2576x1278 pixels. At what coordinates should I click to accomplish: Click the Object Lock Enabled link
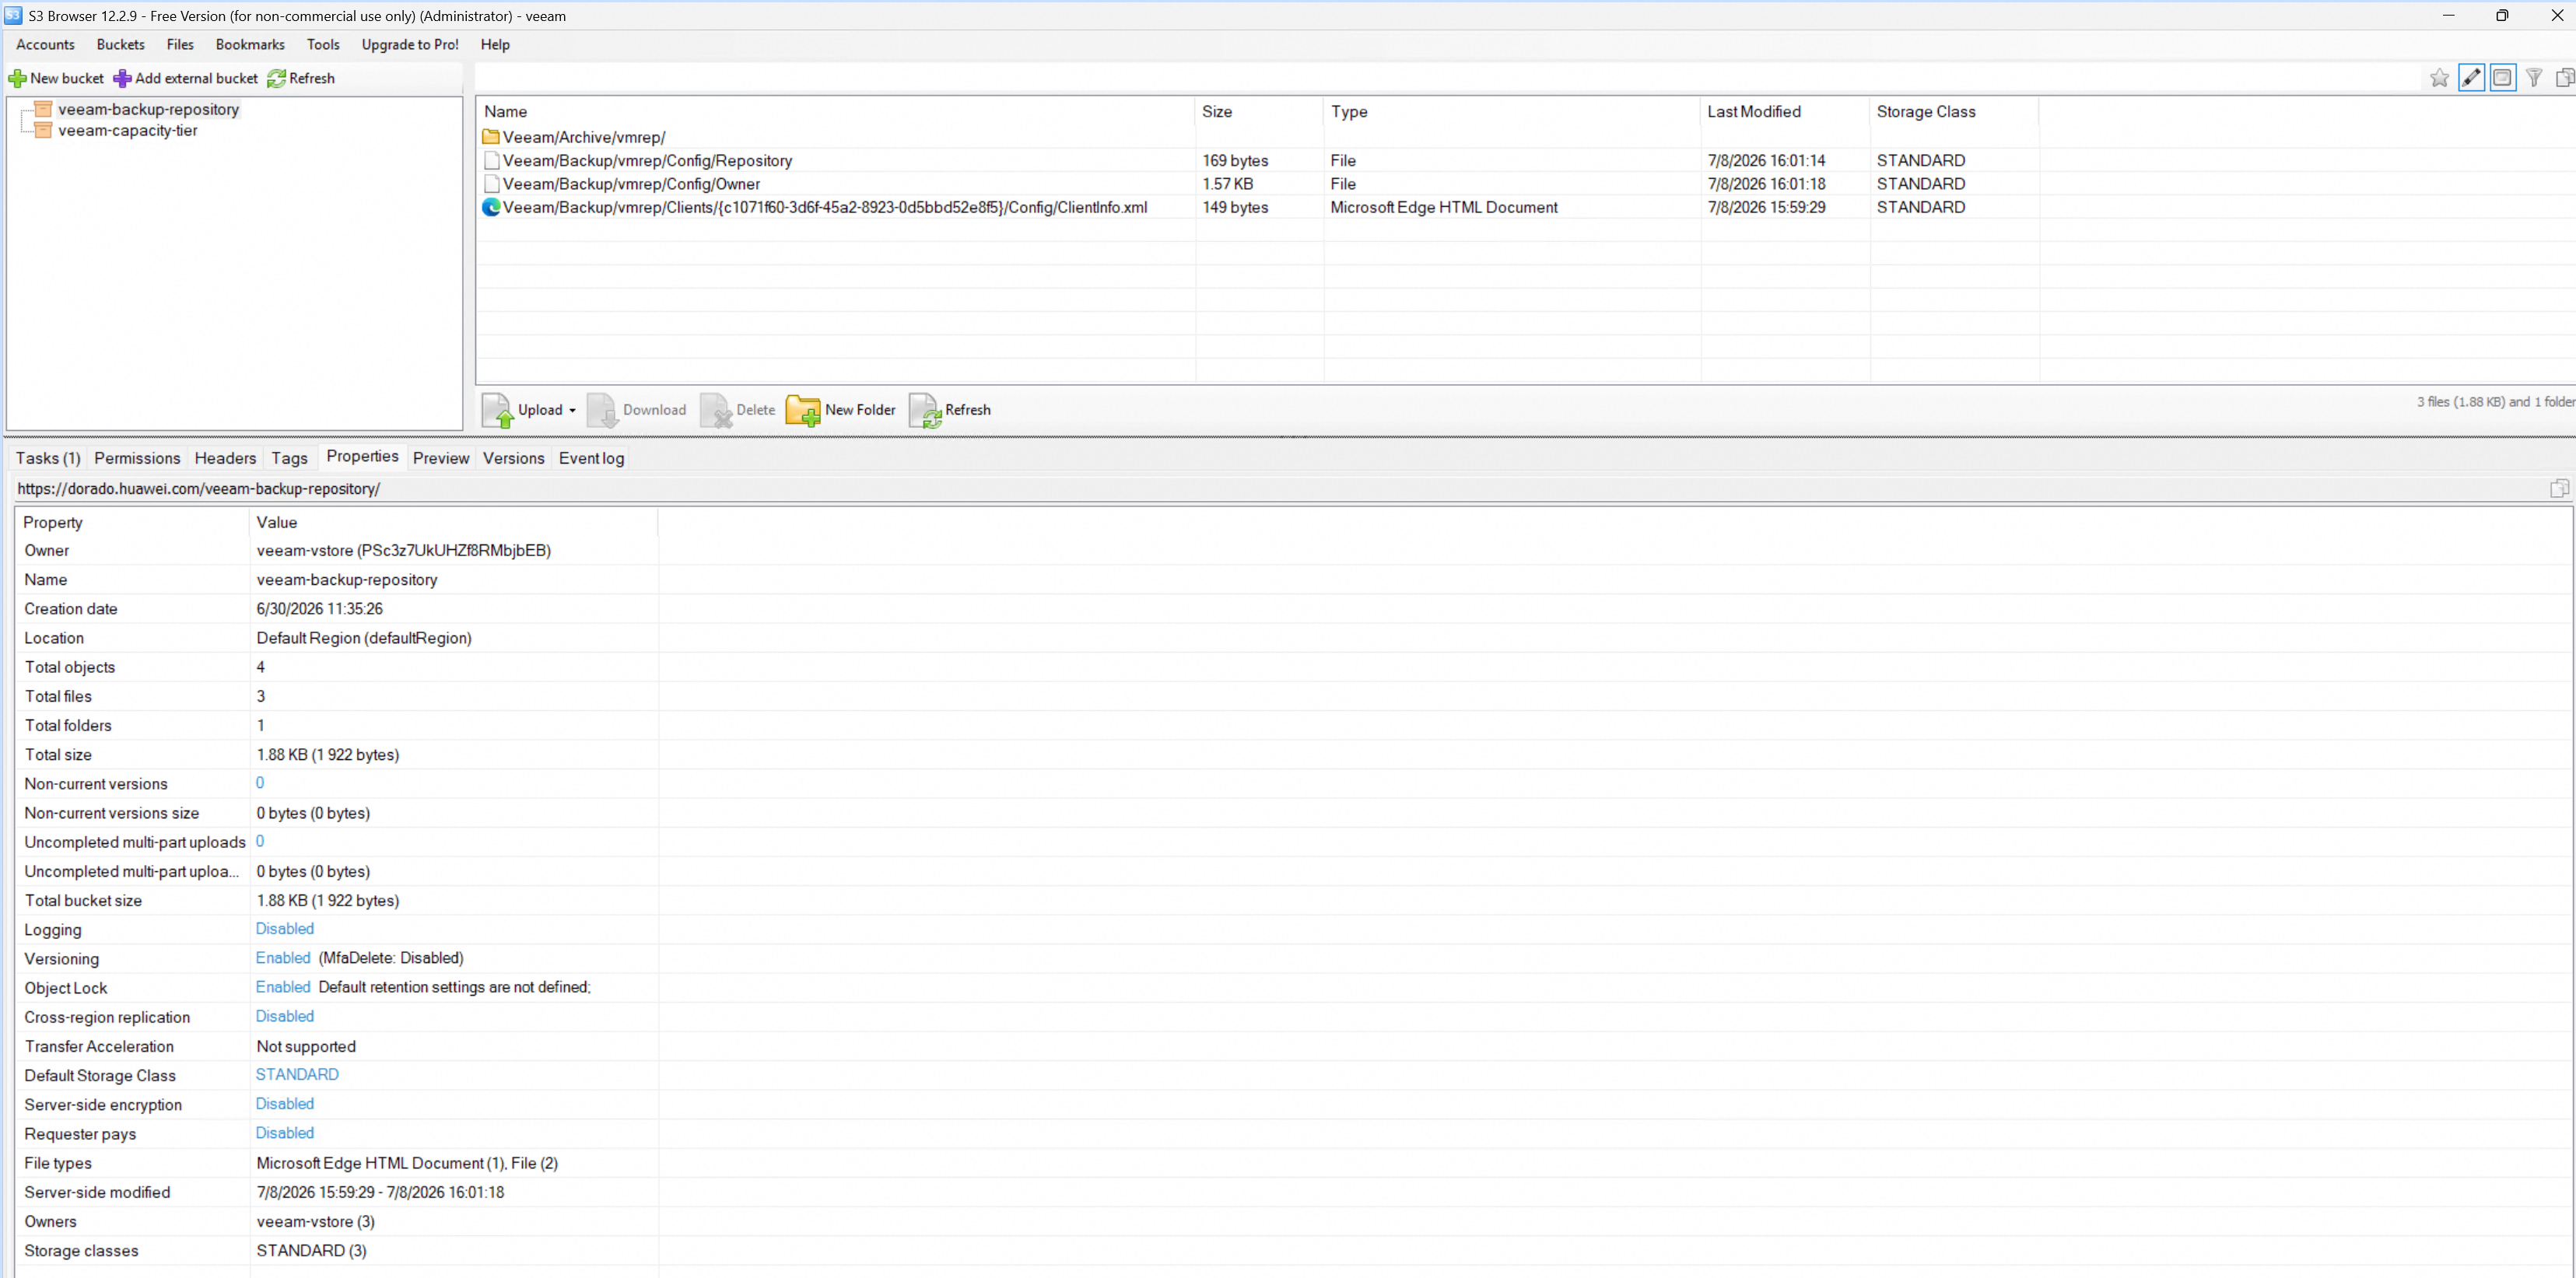point(283,987)
